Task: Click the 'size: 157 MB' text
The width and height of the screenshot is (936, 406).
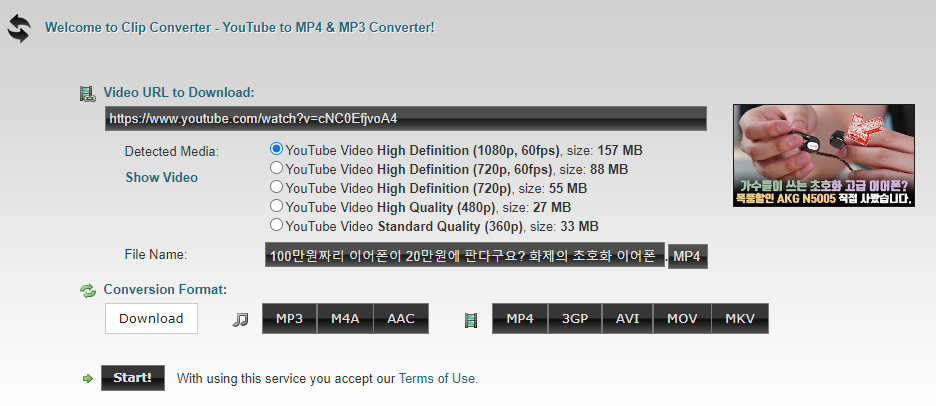Action: (x=603, y=150)
